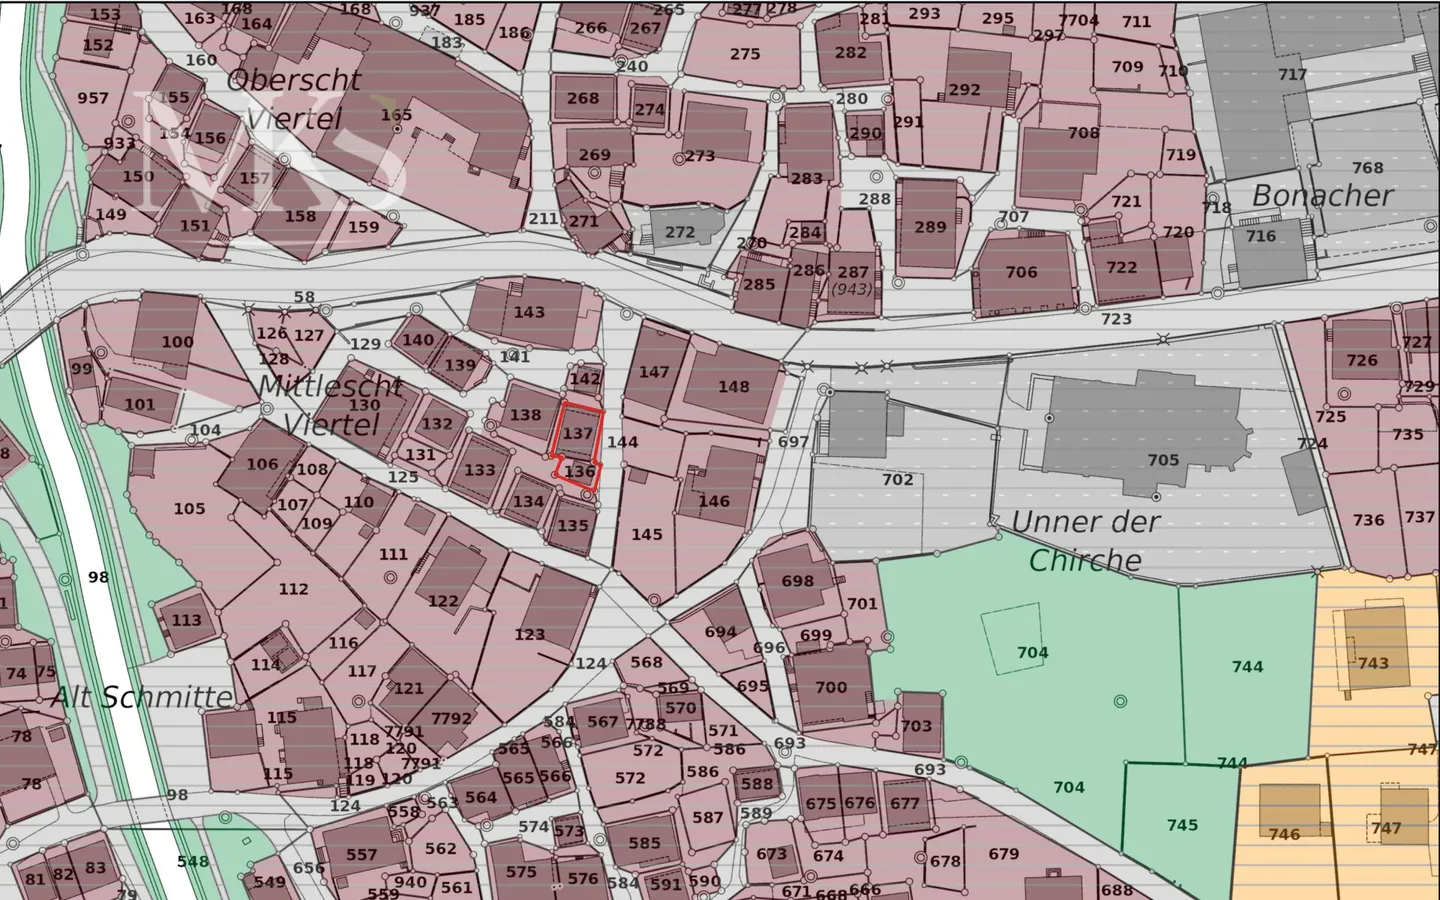This screenshot has height=900, width=1440.
Task: Click parcel 136 below the highlighted plot
Action: pos(579,472)
